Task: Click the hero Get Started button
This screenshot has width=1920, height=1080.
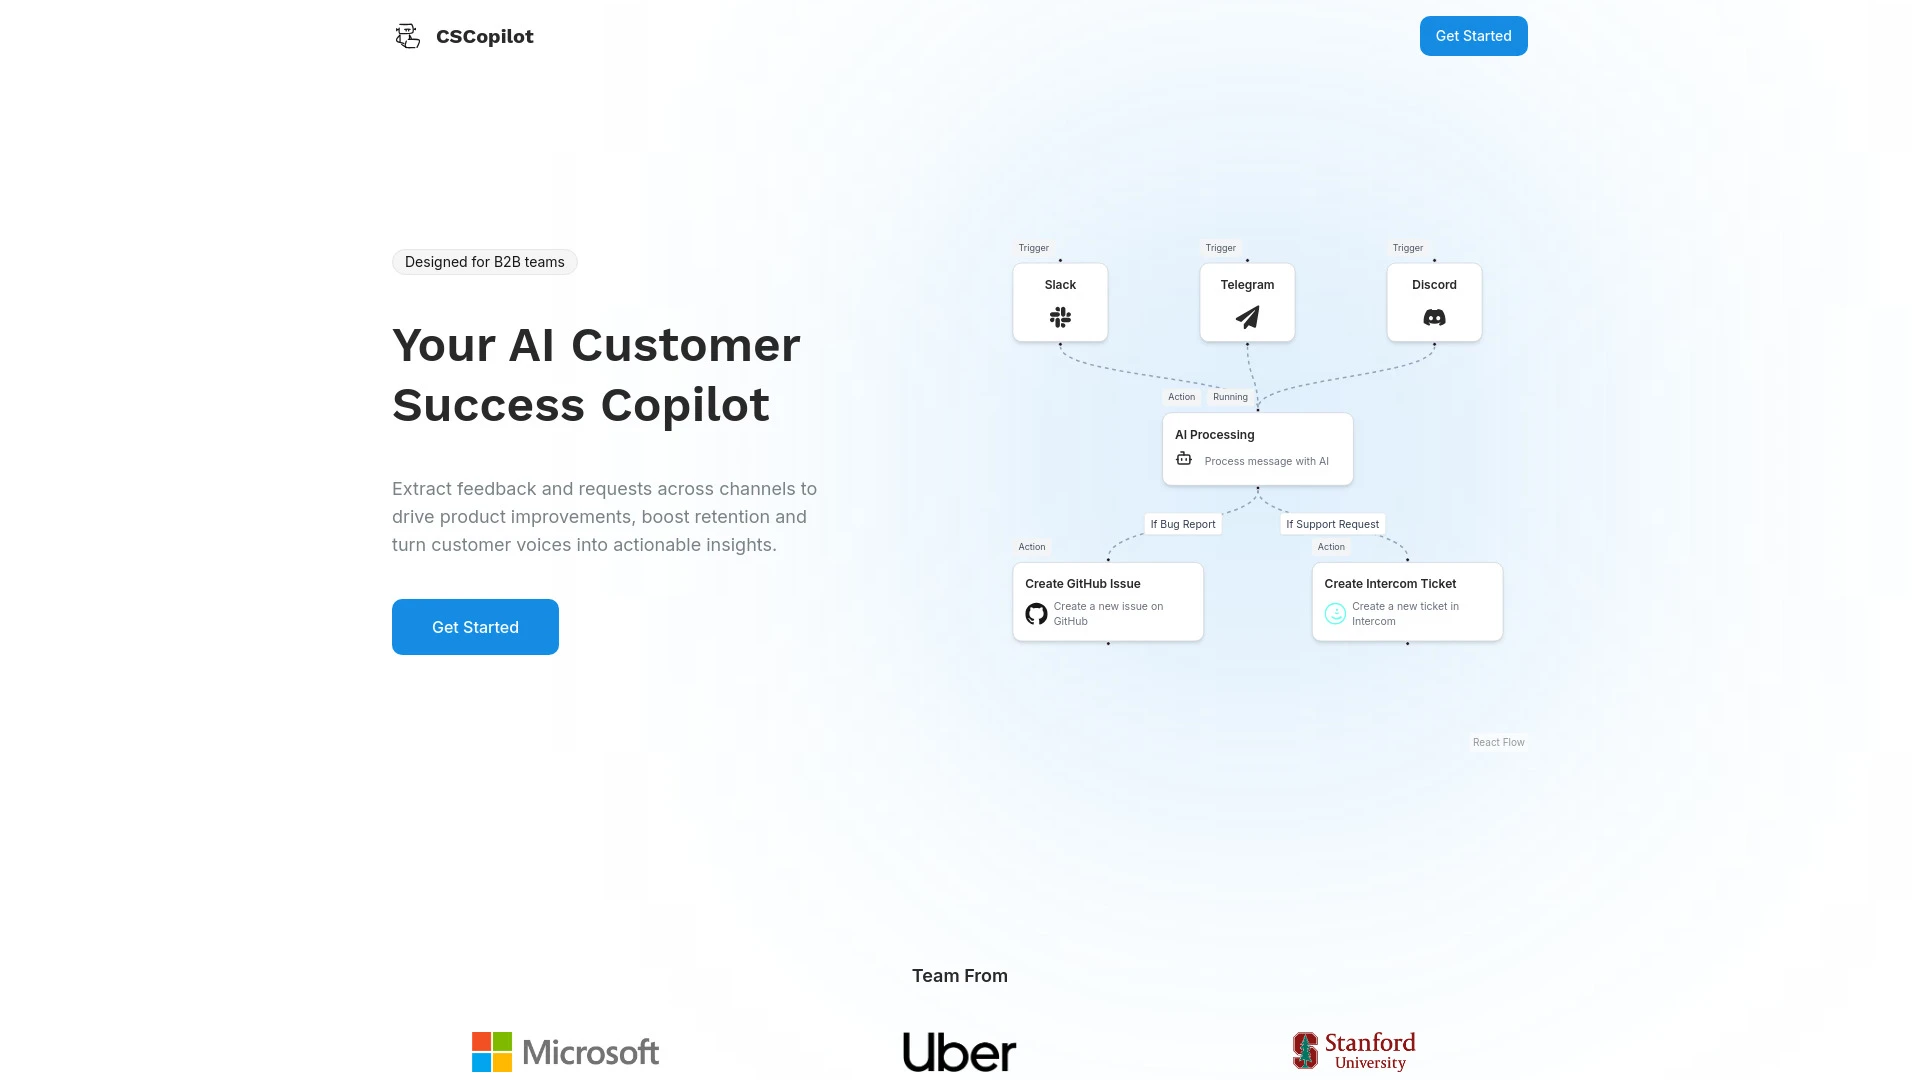Action: pos(475,626)
